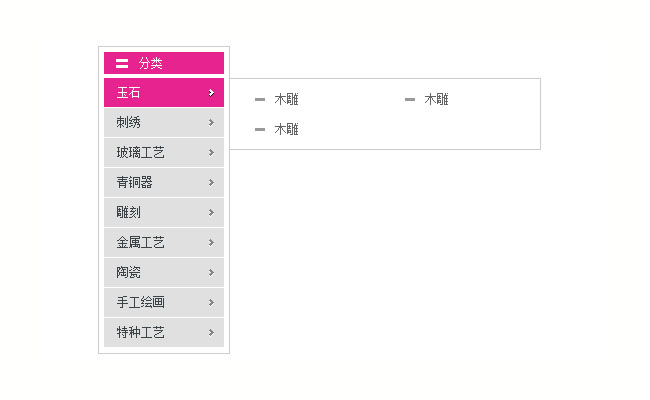Choose the 特种工艺 menu item
650x400 pixels.
140,332
